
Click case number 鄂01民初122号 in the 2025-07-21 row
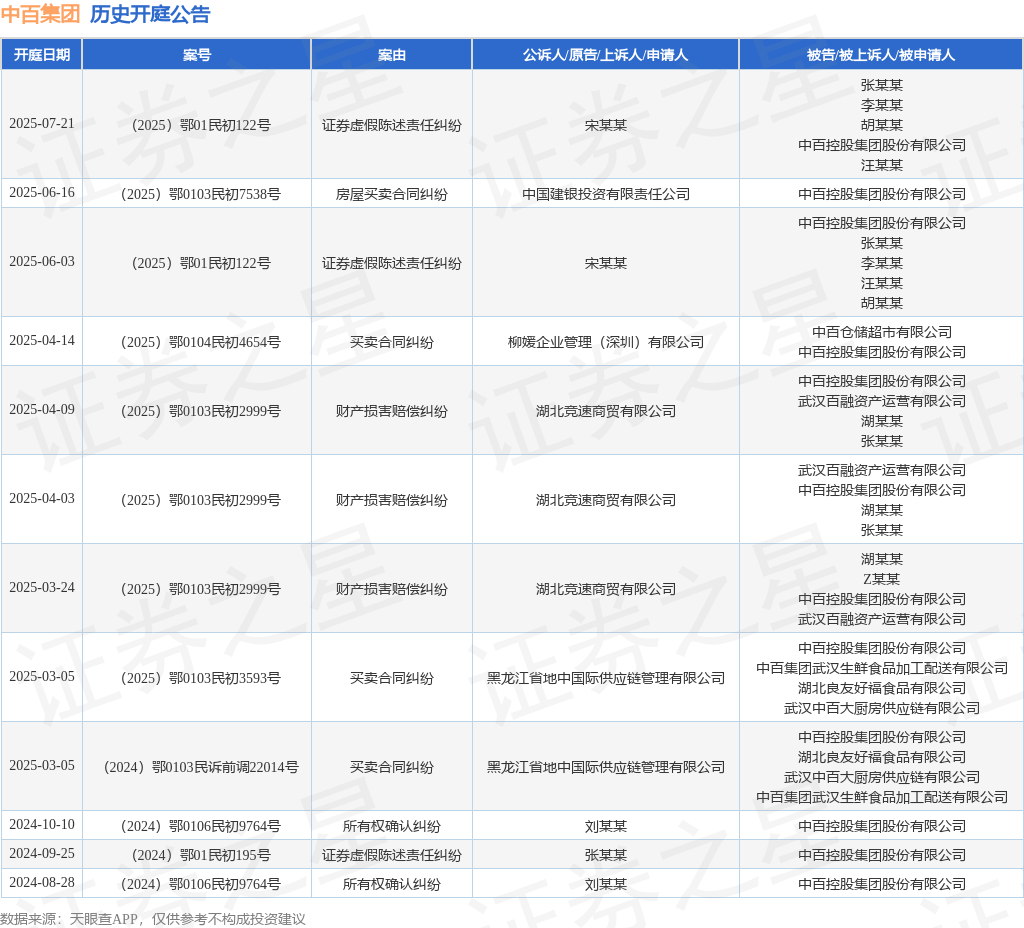(x=200, y=125)
